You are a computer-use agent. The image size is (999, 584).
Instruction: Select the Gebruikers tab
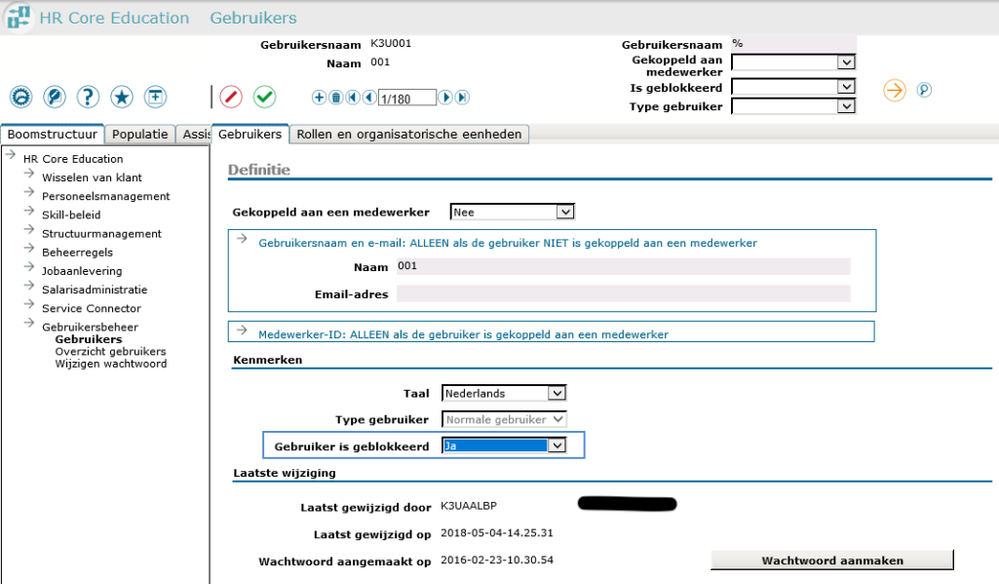(x=250, y=134)
